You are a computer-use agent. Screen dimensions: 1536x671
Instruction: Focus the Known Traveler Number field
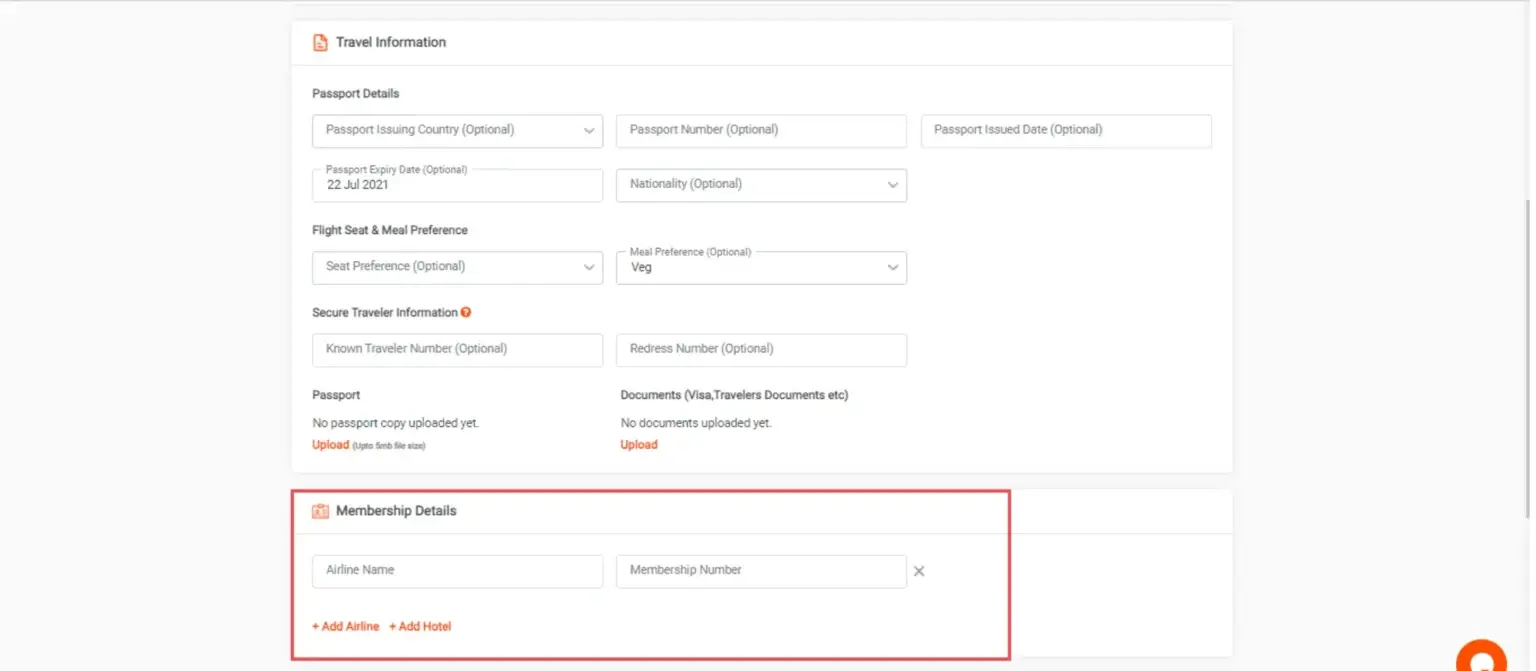tap(457, 350)
